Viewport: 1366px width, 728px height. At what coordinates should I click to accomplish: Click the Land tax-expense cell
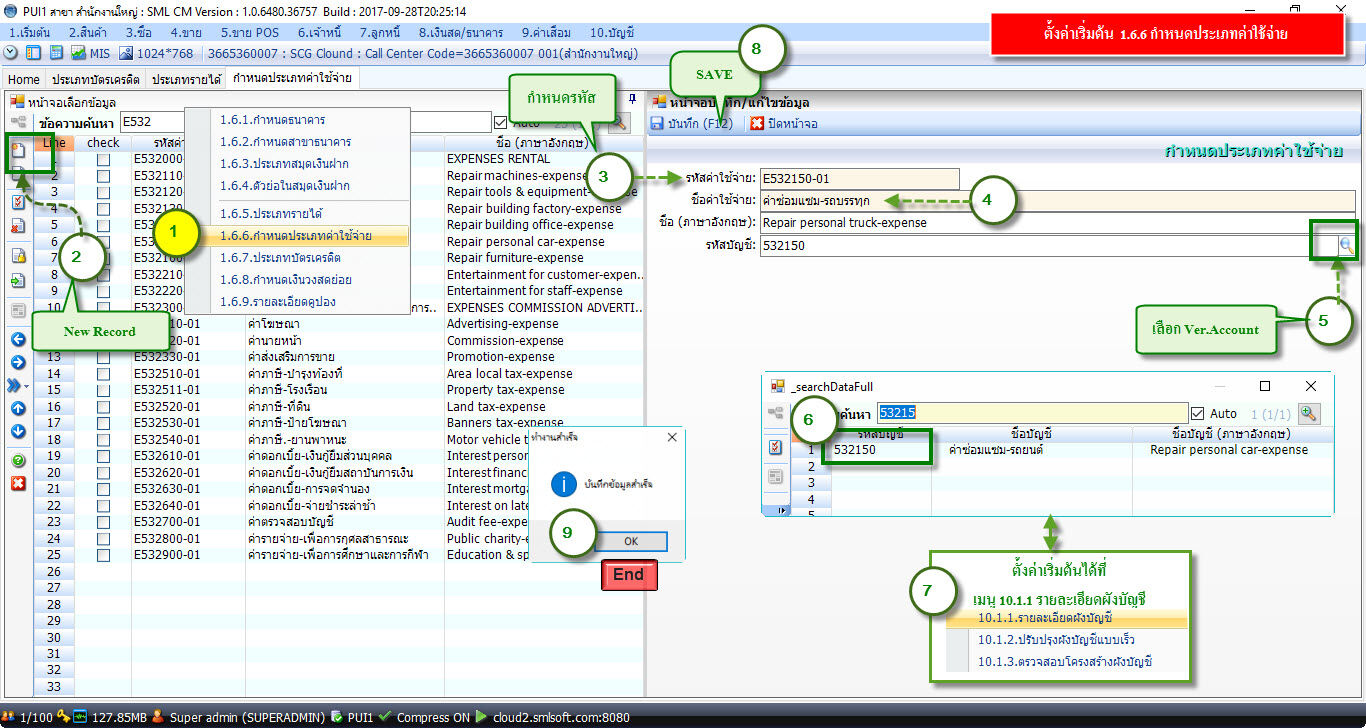(544, 407)
